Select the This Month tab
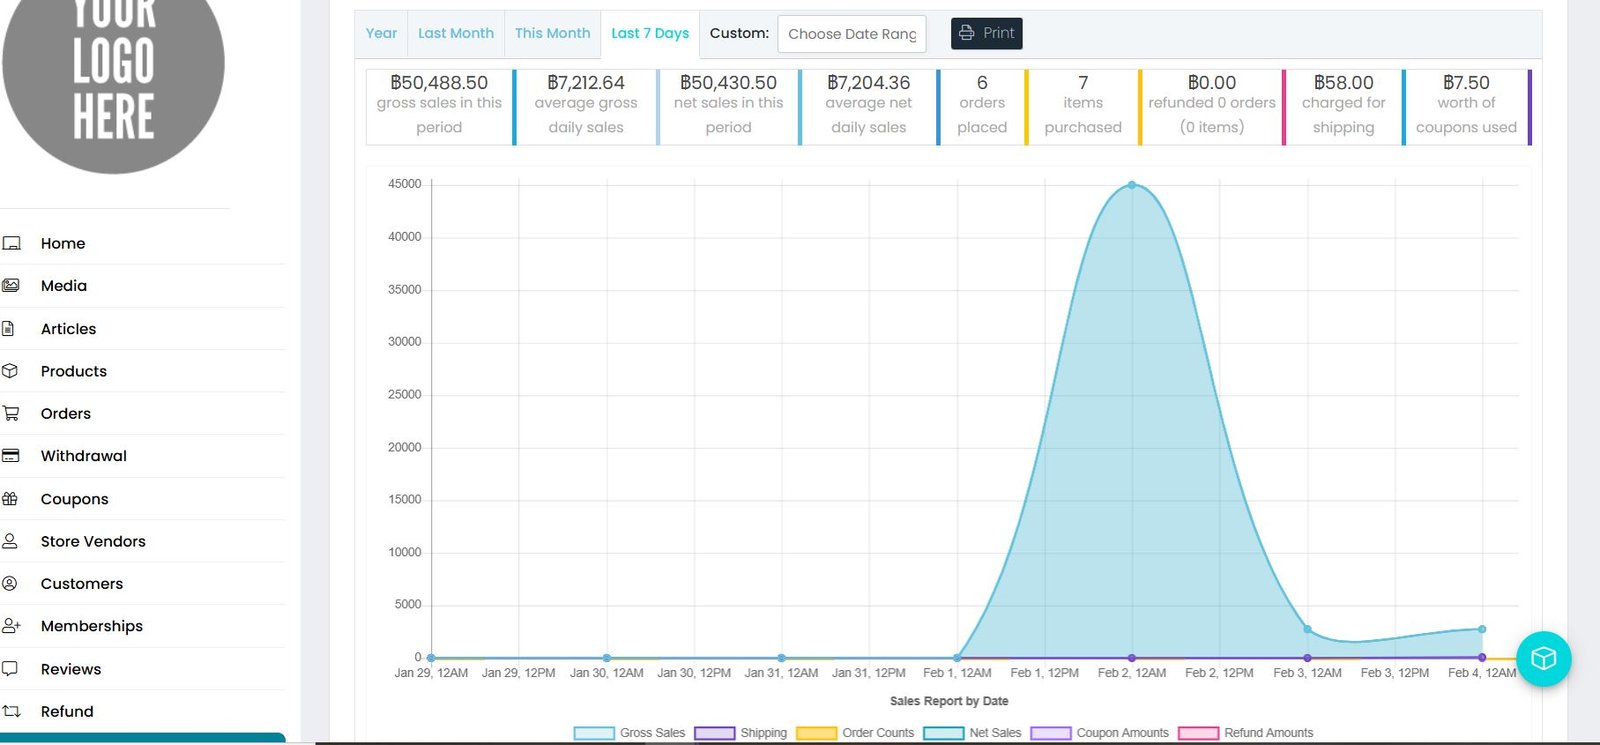The width and height of the screenshot is (1600, 745). click(x=552, y=33)
